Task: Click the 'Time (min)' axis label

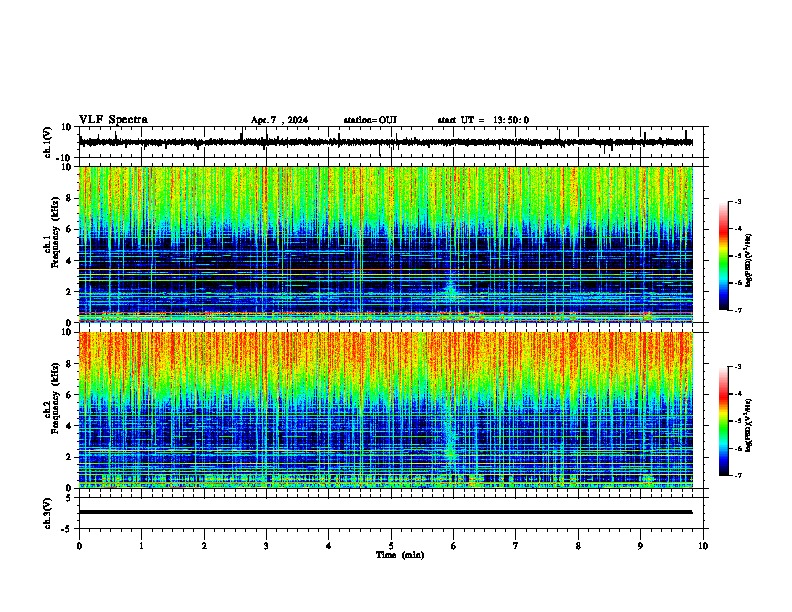Action: point(400,555)
